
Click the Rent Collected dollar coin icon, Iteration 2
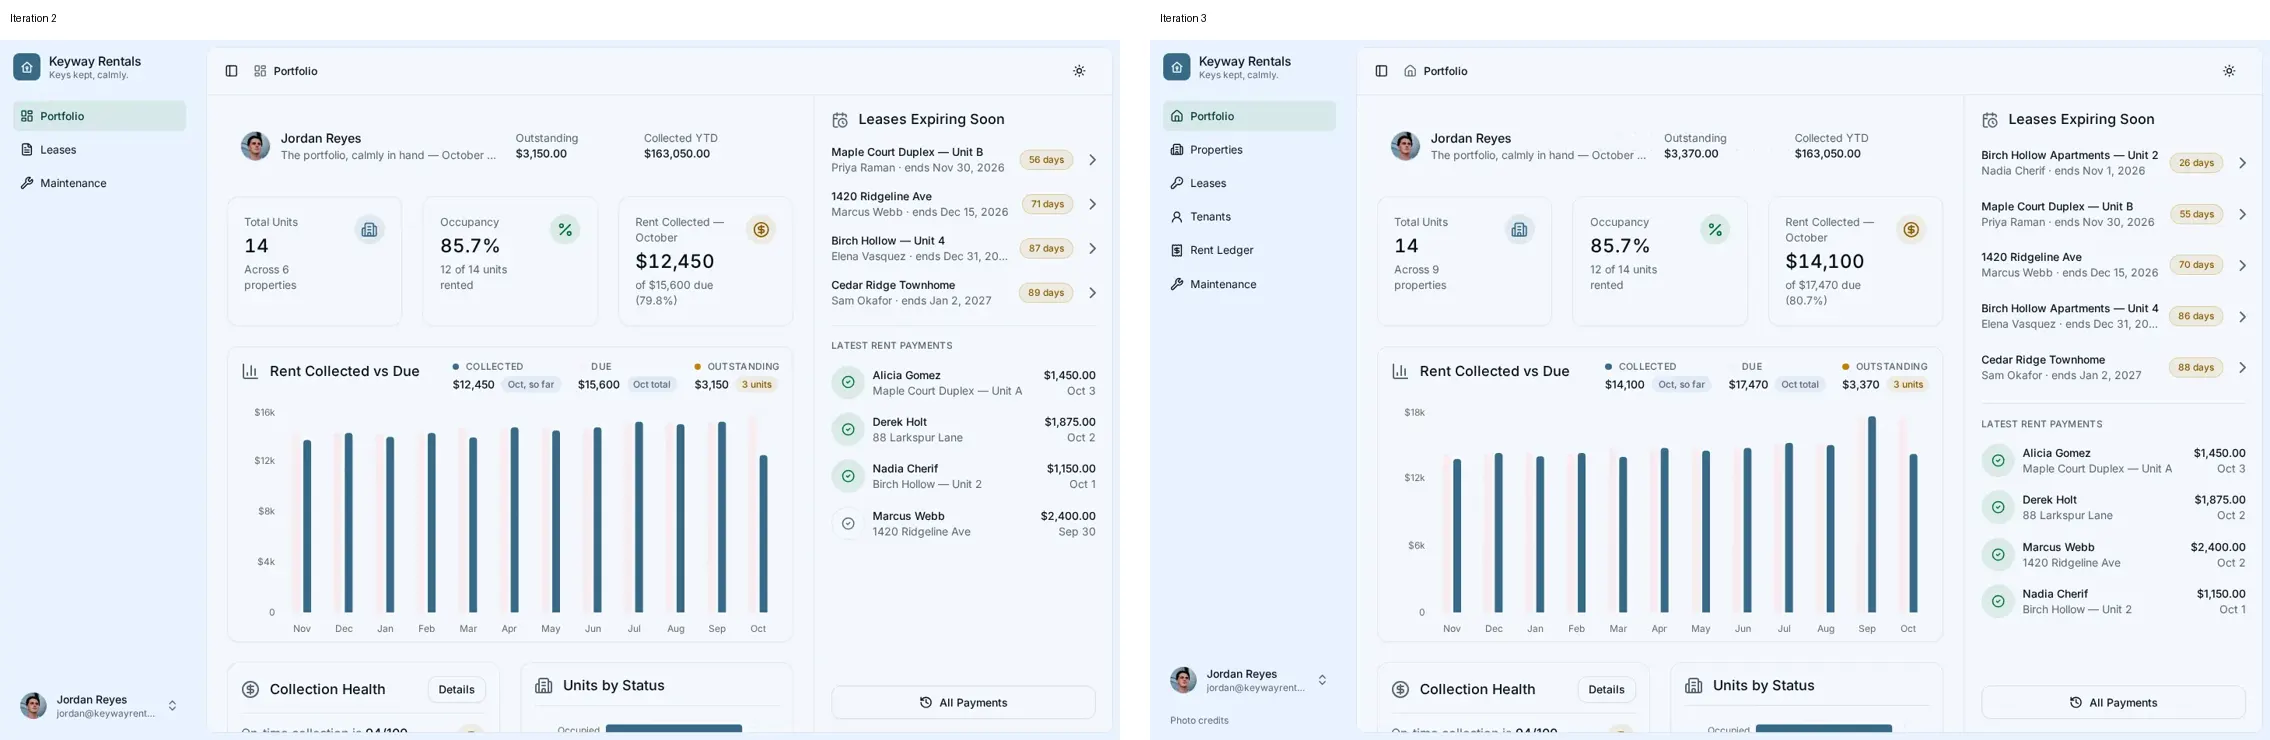pos(761,230)
